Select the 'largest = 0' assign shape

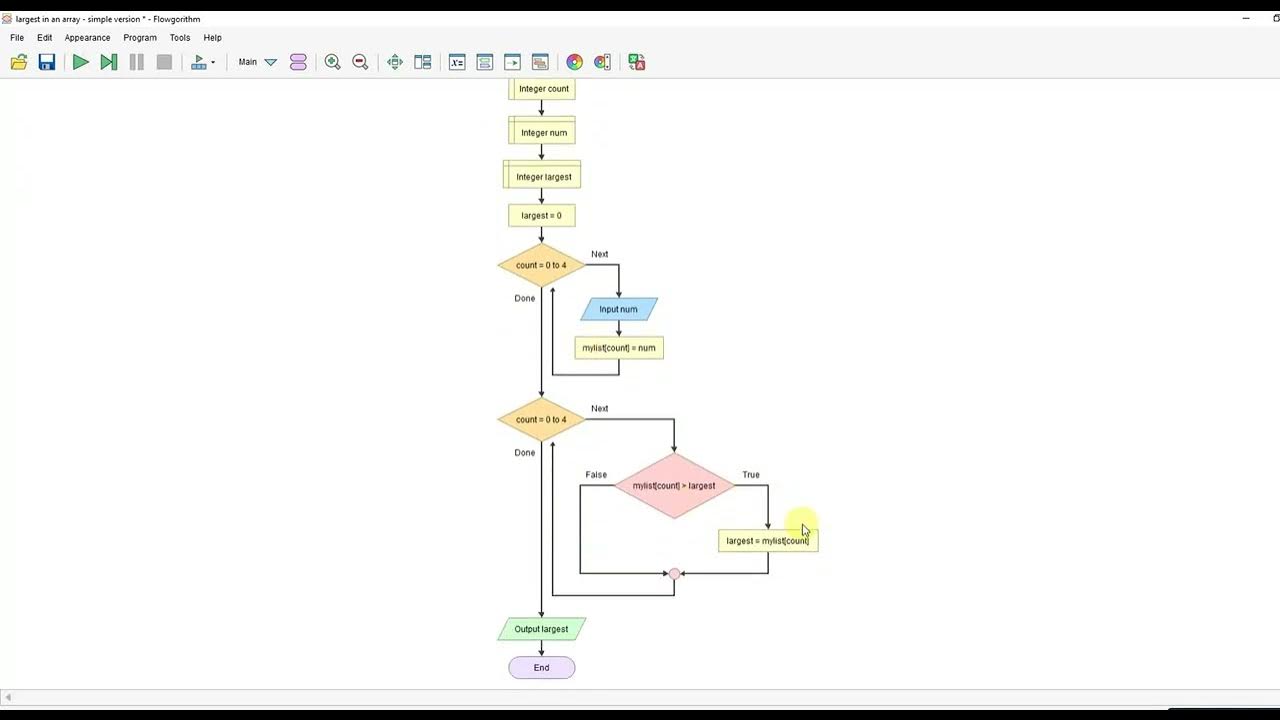(x=542, y=216)
